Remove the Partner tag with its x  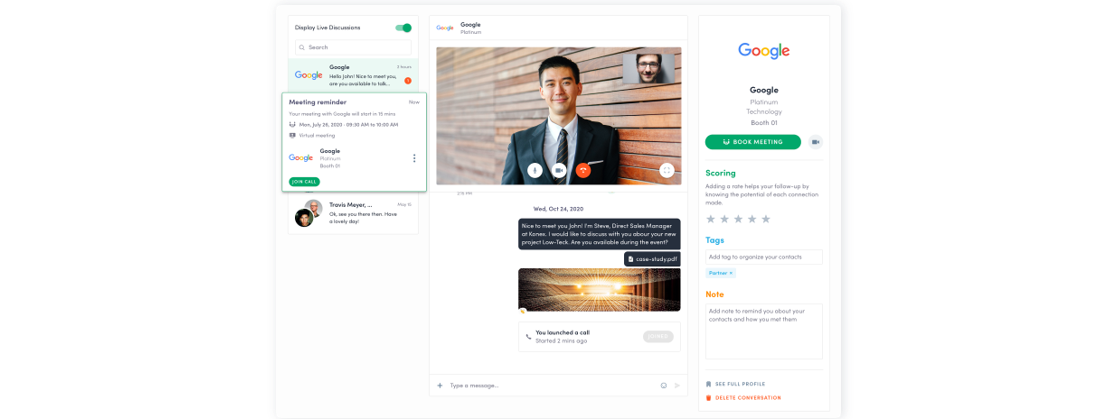(731, 273)
